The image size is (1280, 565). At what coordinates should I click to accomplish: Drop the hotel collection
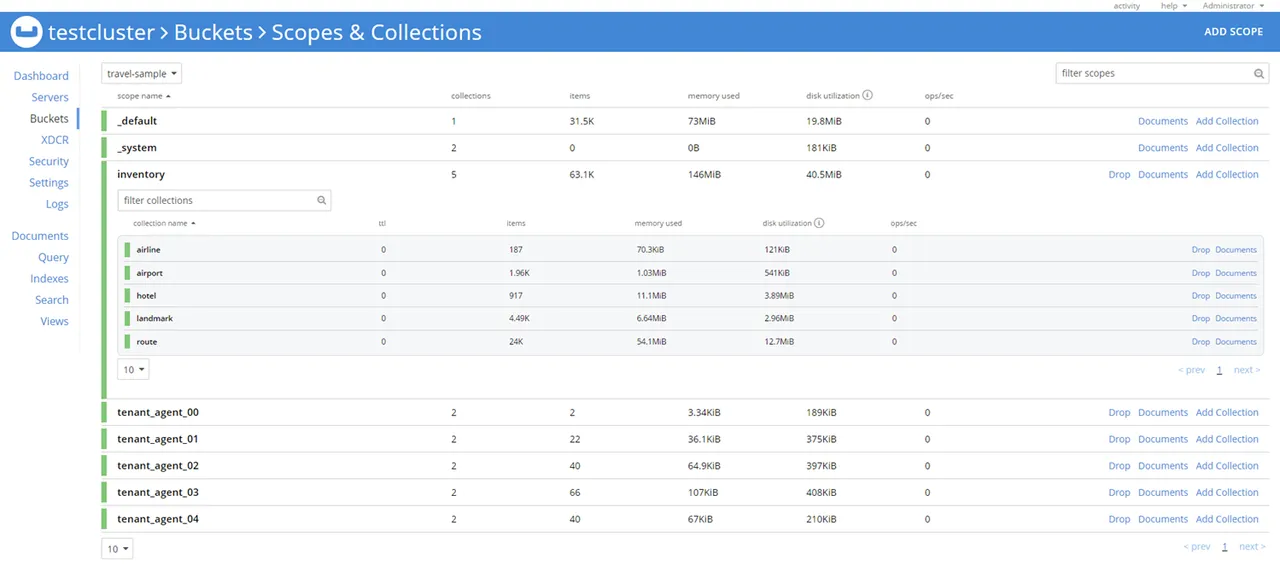click(x=1200, y=296)
